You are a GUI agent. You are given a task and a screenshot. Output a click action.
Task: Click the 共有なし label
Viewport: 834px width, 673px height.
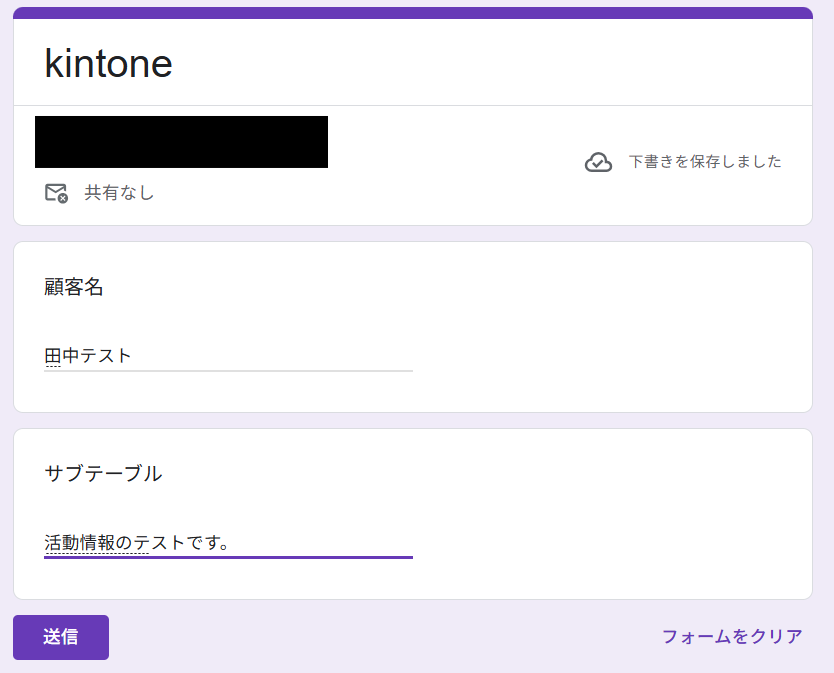pyautogui.click(x=119, y=193)
